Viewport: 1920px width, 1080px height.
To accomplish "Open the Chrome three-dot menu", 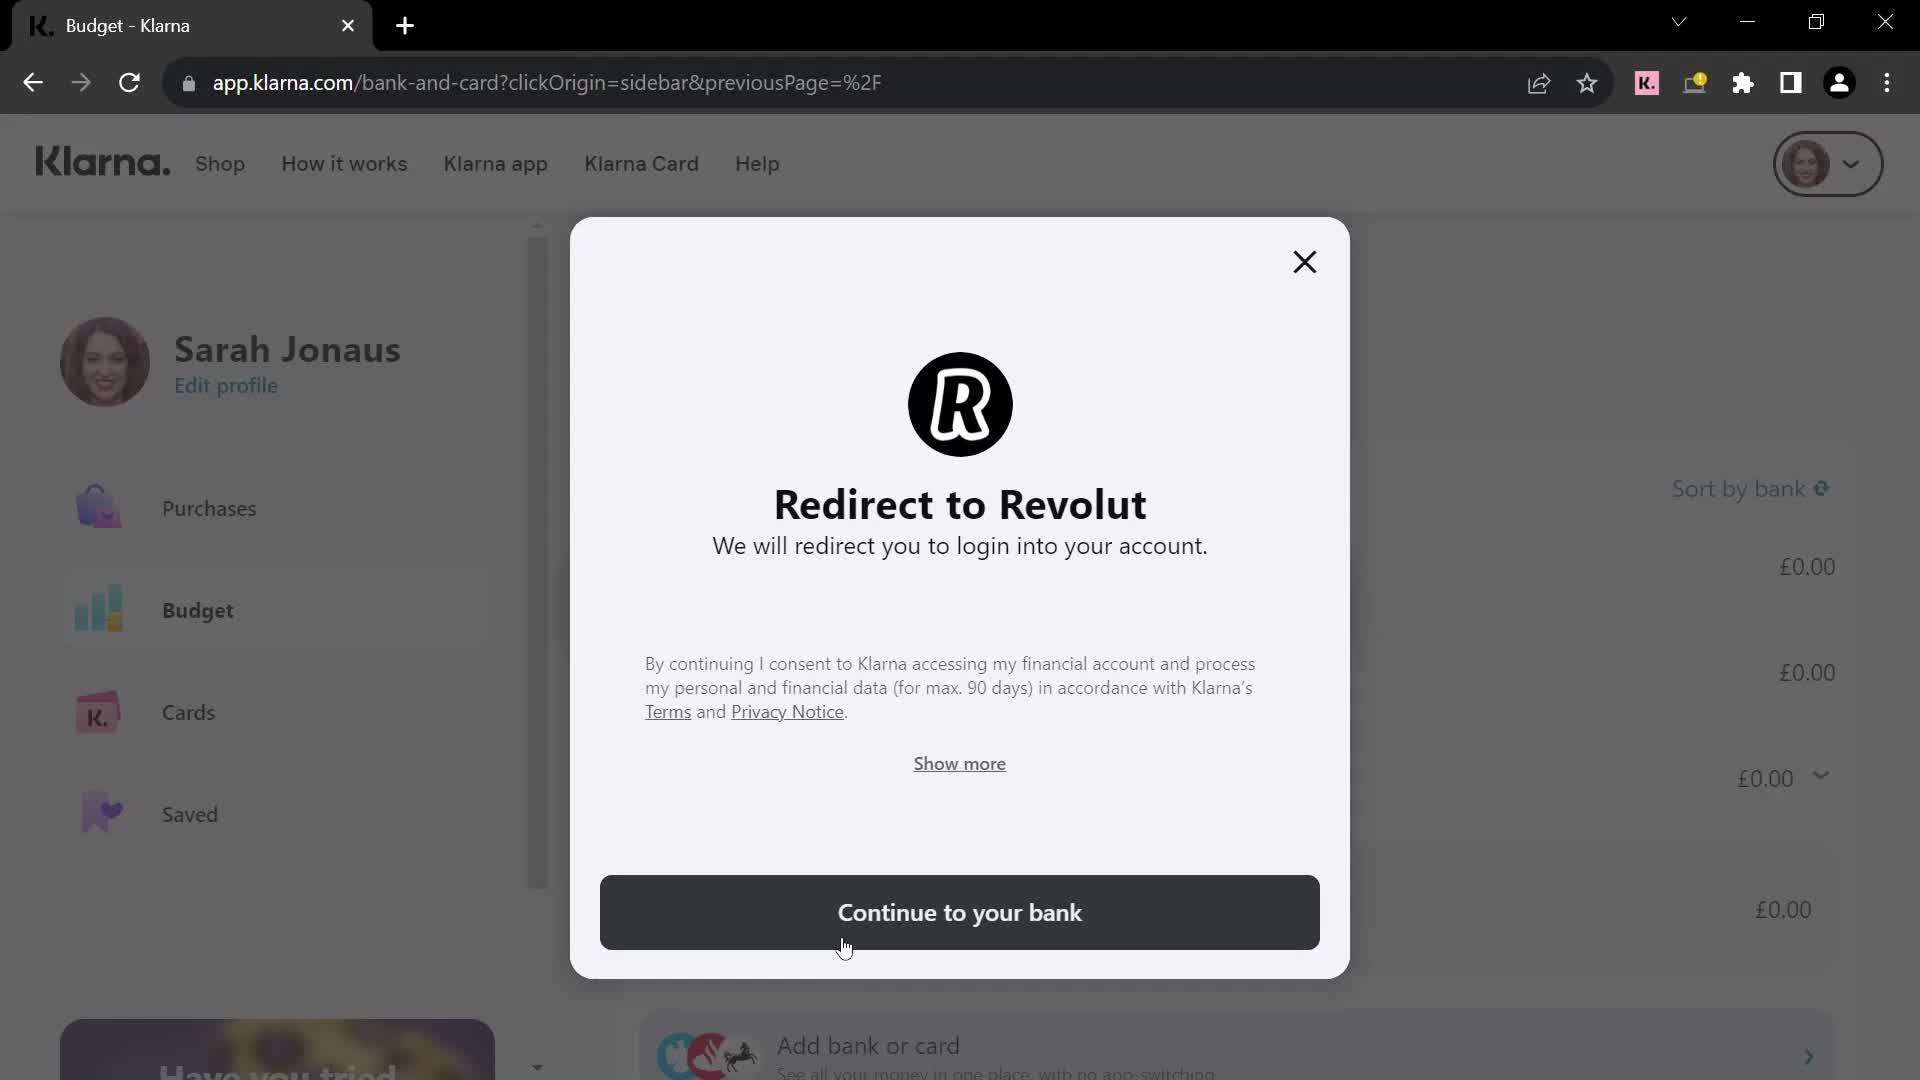I will coord(1887,83).
